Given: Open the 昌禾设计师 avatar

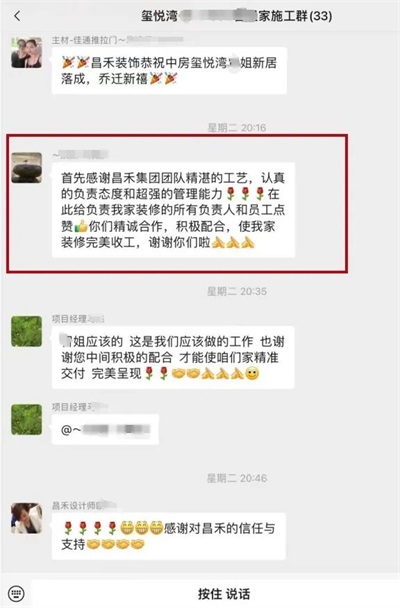Looking at the screenshot, I should click(x=26, y=518).
